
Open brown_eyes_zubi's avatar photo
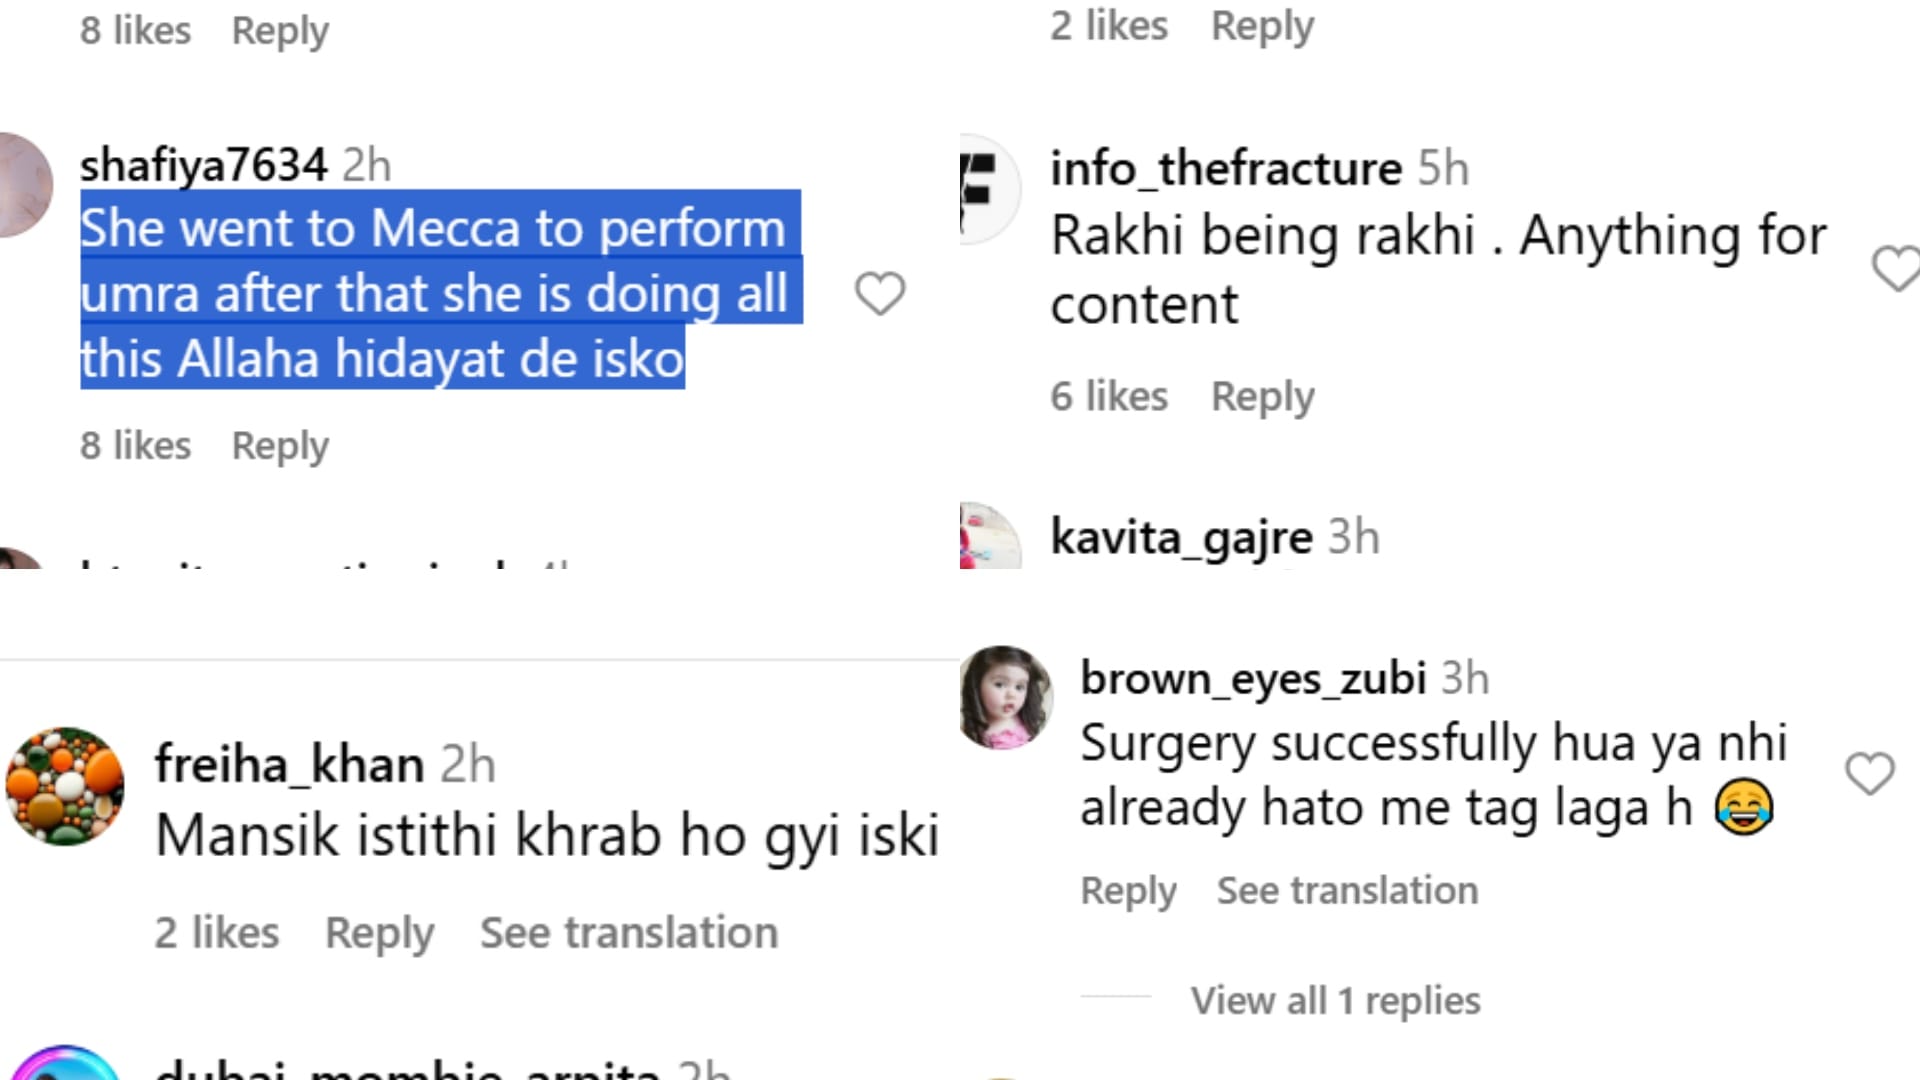pyautogui.click(x=1006, y=697)
